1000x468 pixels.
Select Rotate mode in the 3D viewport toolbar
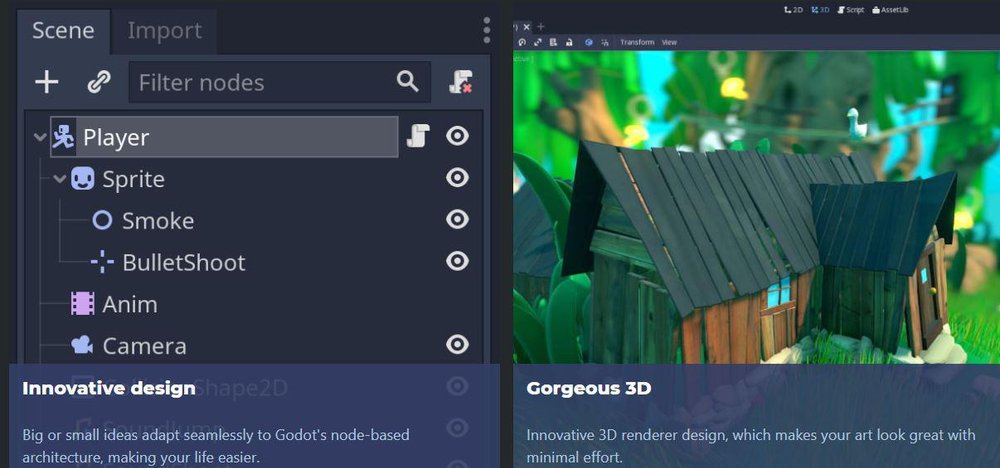pos(522,42)
